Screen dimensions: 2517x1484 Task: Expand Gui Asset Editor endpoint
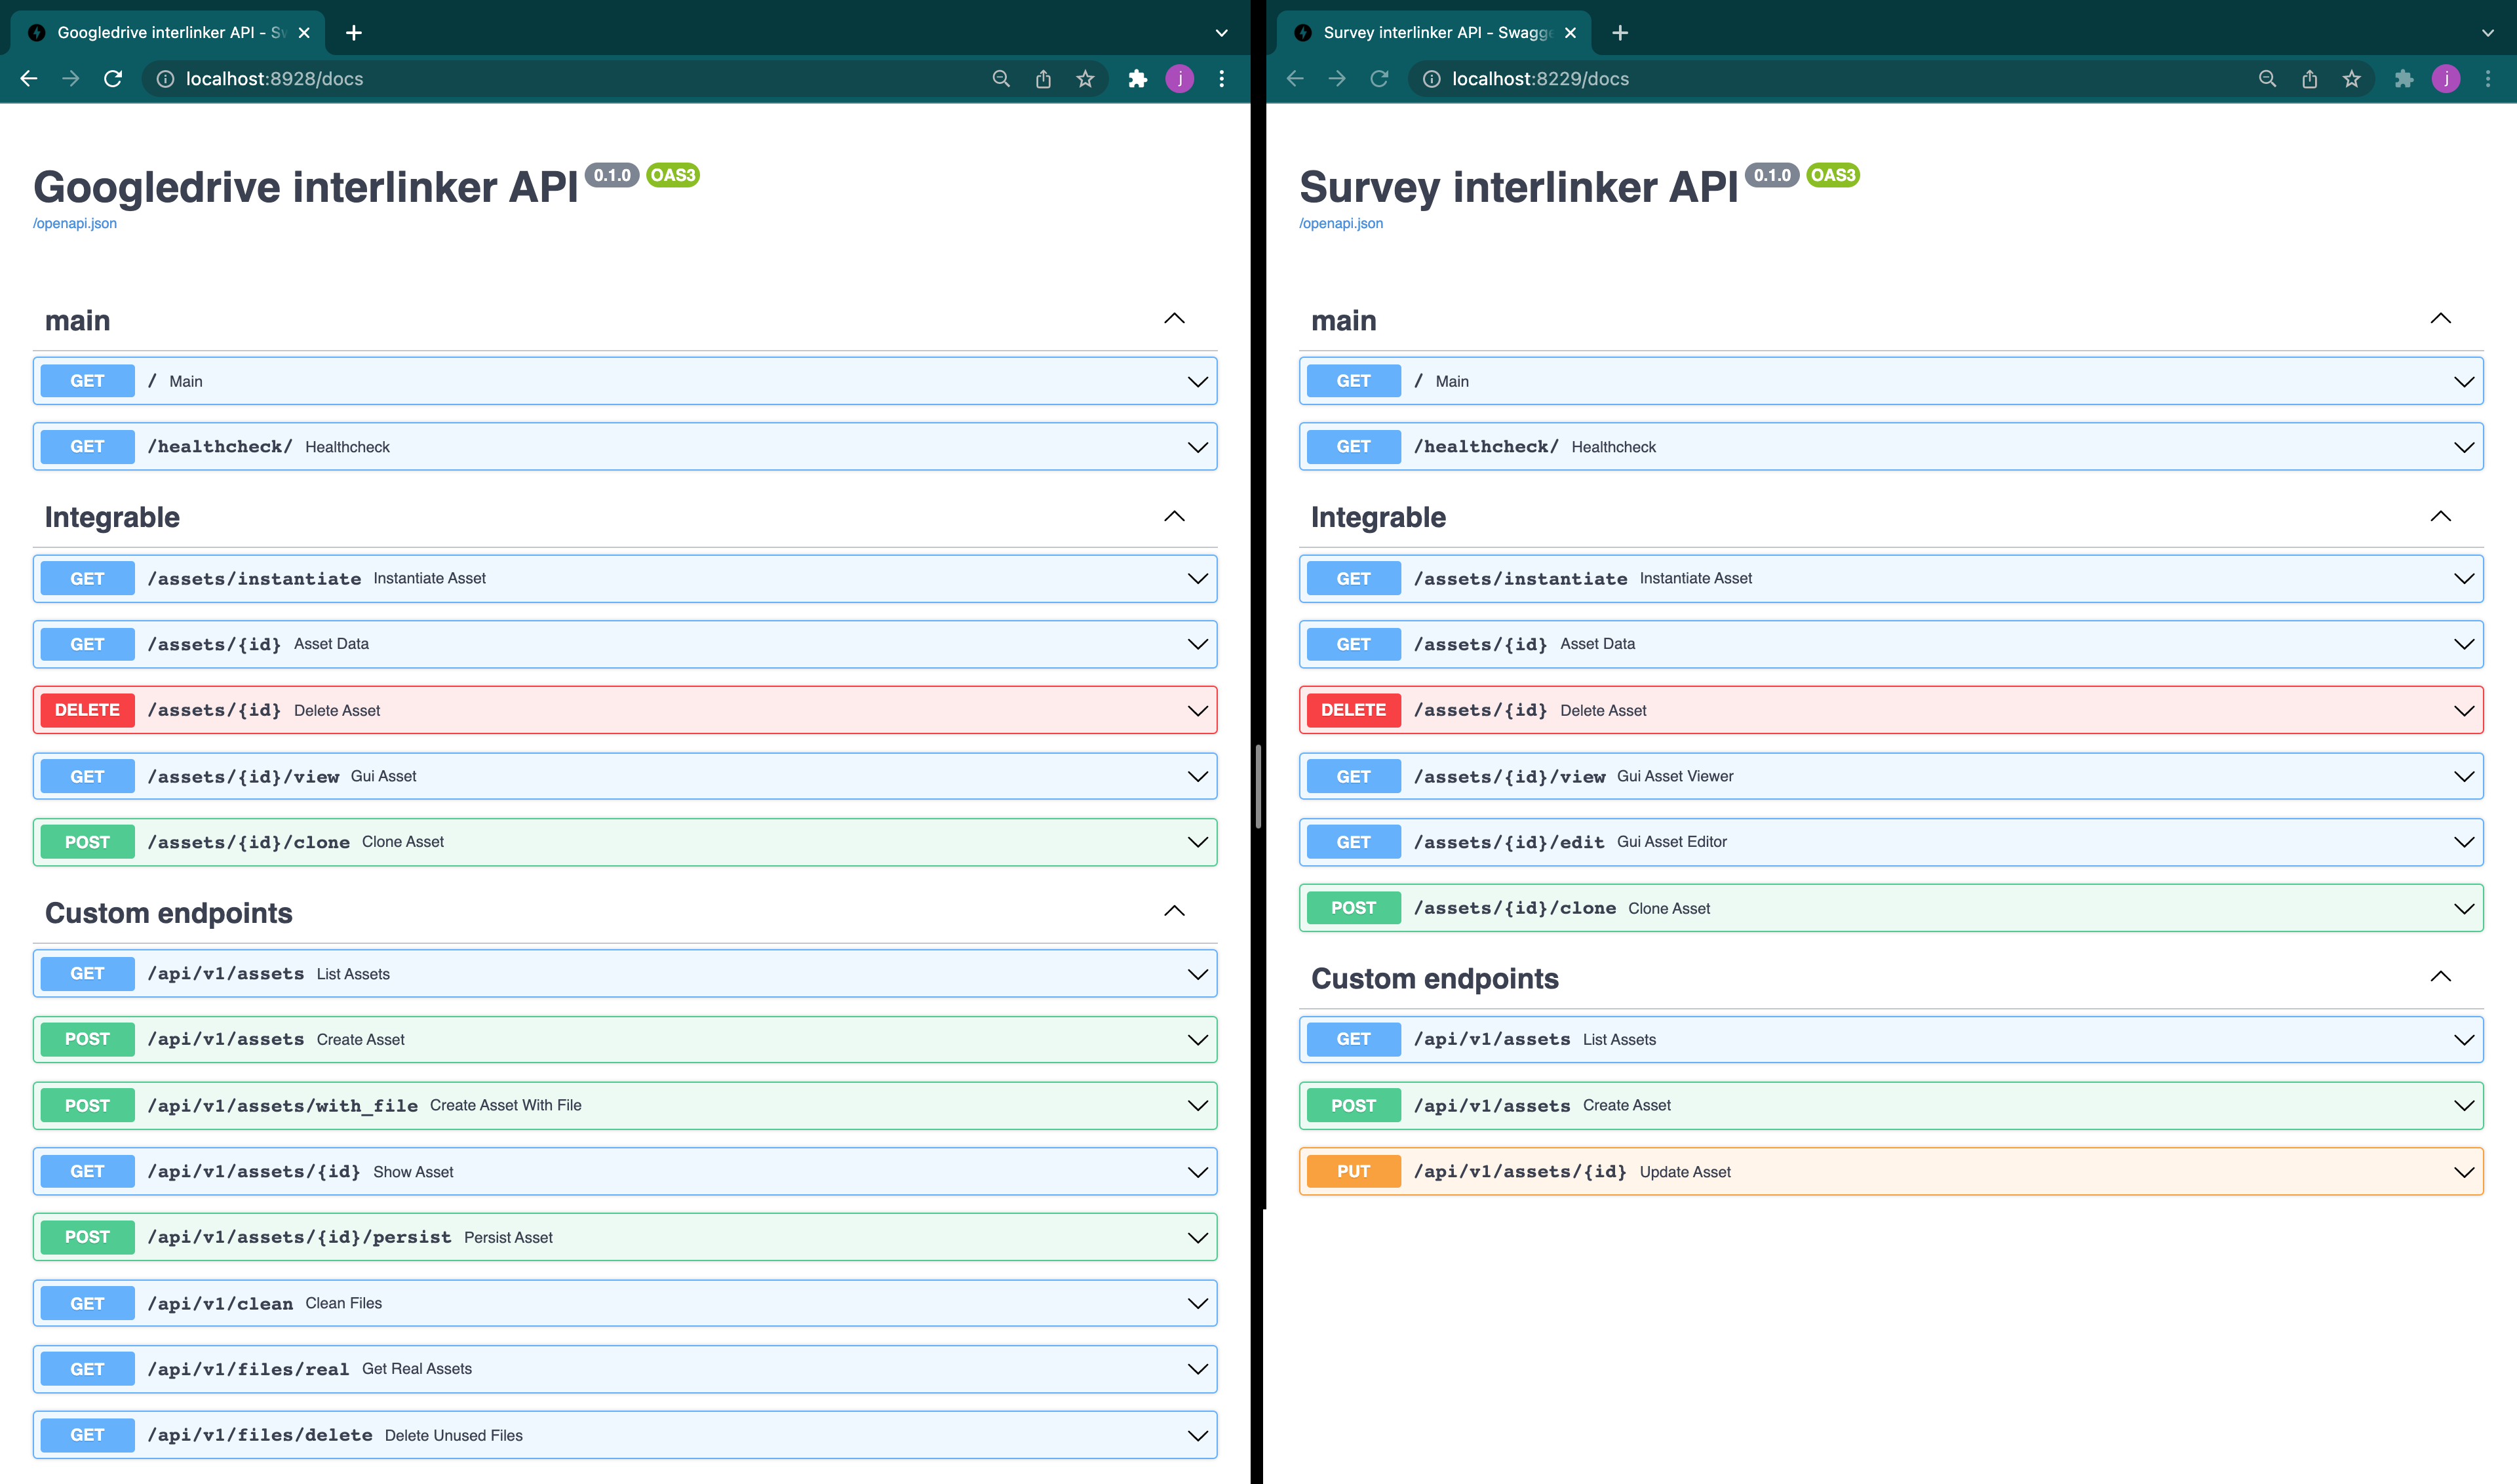(1891, 842)
